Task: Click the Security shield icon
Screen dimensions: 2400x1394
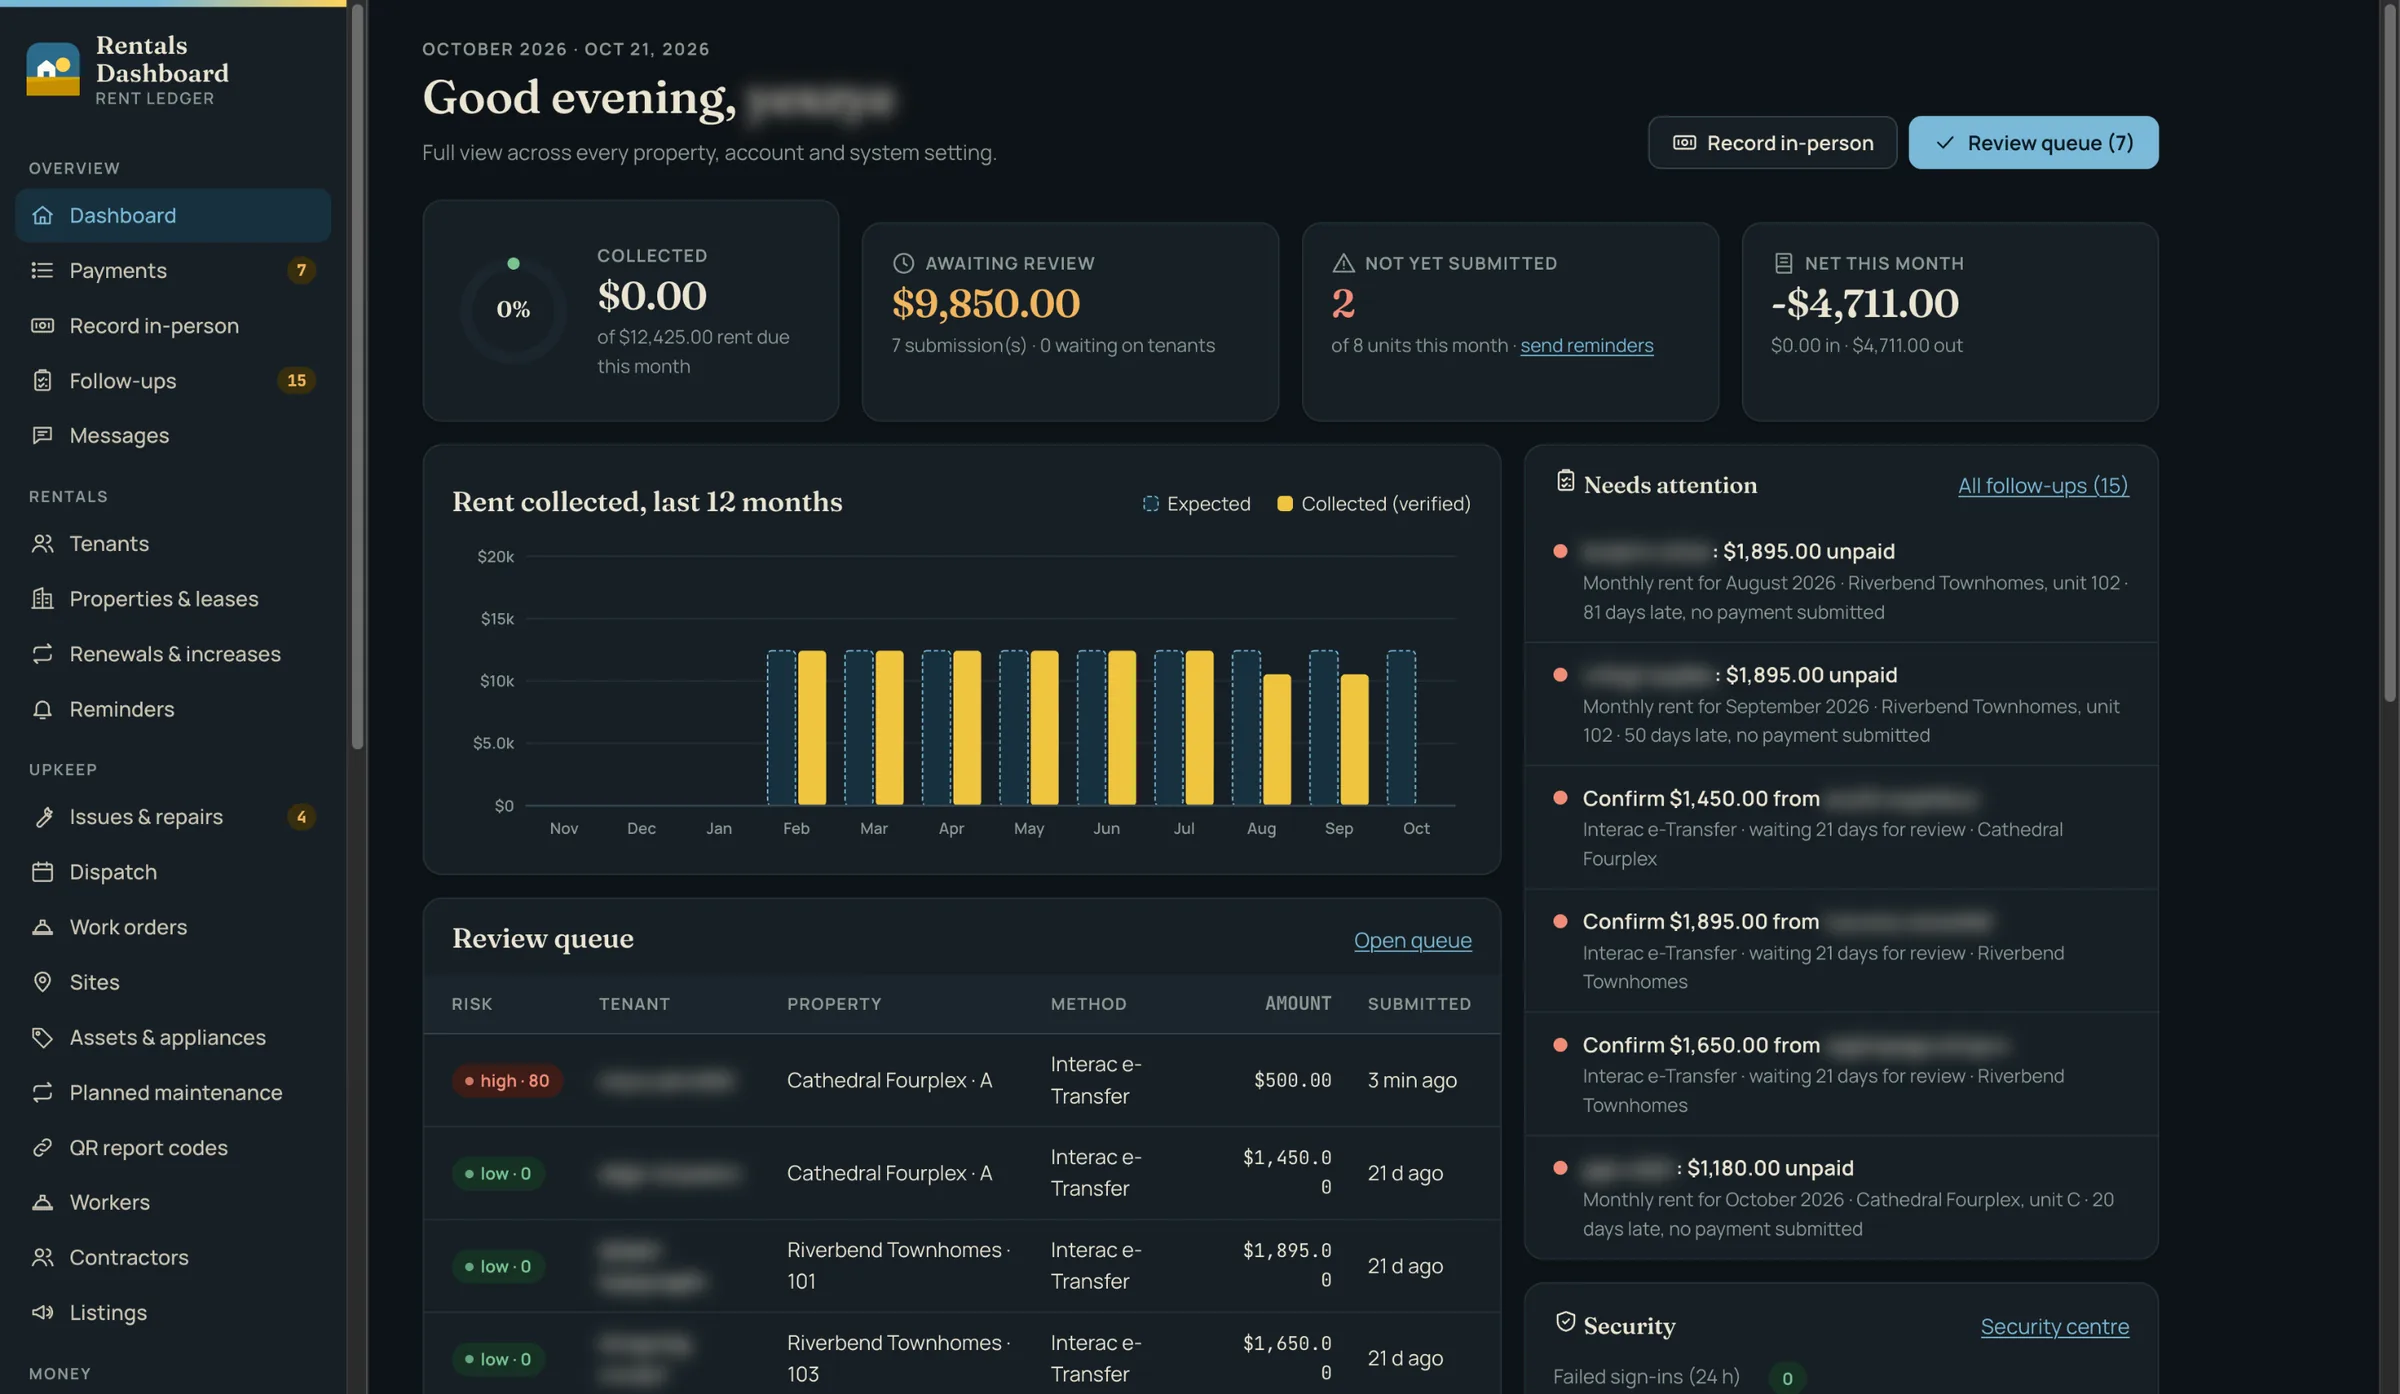Action: 1565,1323
